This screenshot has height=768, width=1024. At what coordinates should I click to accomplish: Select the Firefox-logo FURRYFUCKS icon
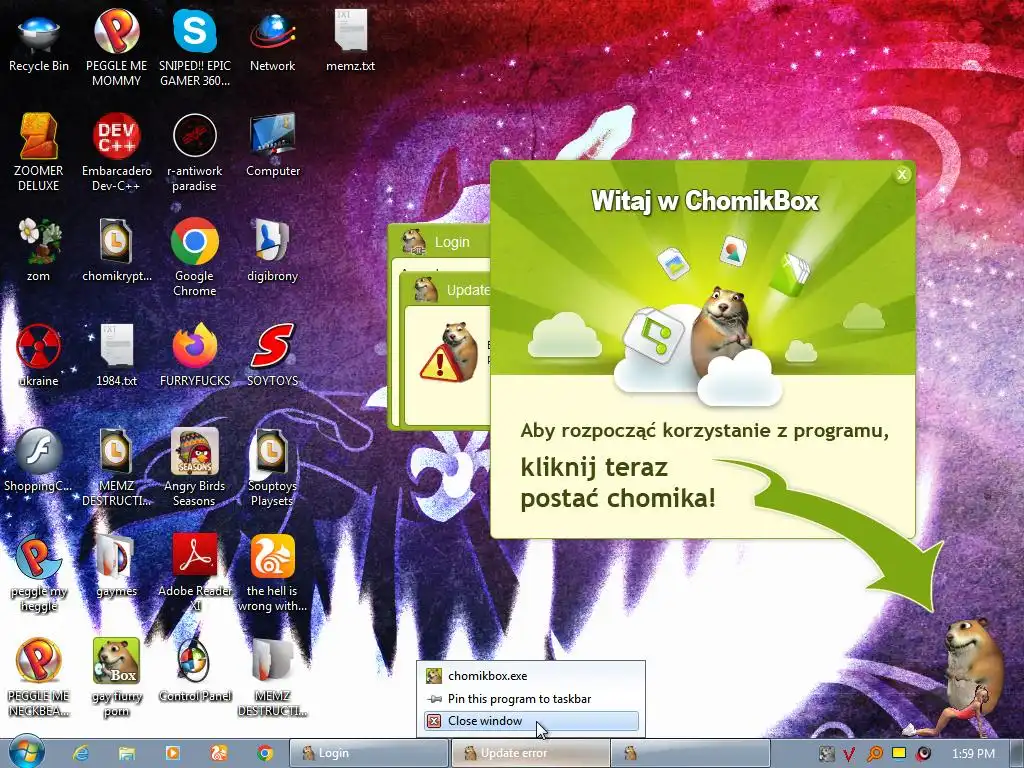(195, 356)
